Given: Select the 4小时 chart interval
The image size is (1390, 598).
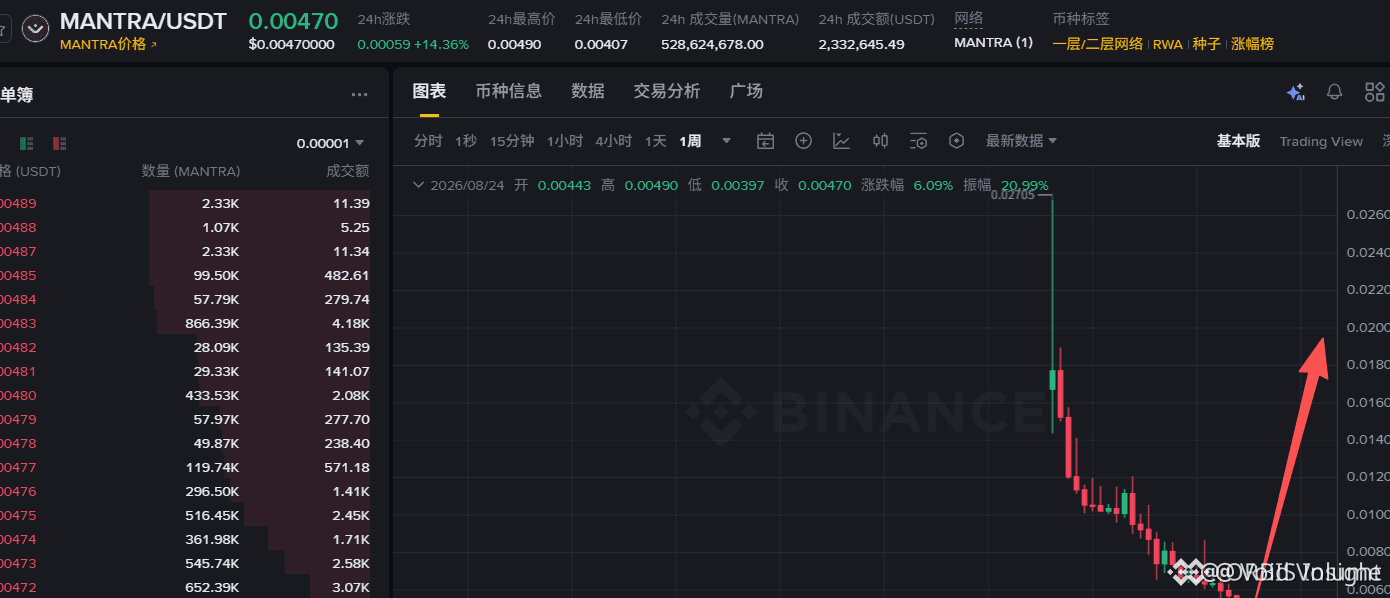Looking at the screenshot, I should [613, 141].
